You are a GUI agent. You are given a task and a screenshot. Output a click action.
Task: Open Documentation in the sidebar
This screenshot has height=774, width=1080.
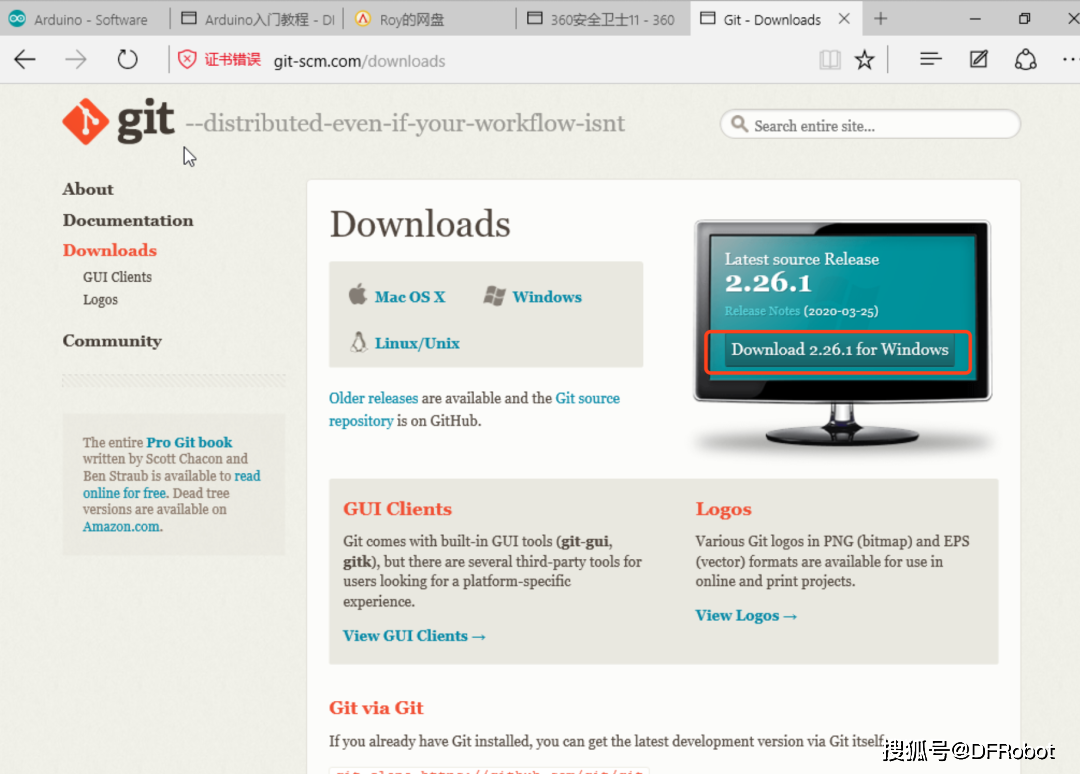[128, 220]
